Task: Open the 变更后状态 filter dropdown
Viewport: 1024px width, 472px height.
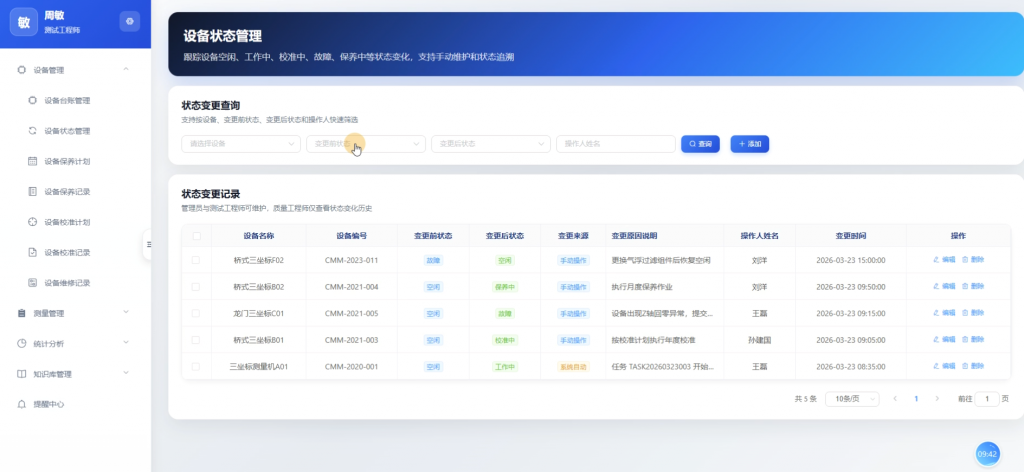Action: [491, 144]
